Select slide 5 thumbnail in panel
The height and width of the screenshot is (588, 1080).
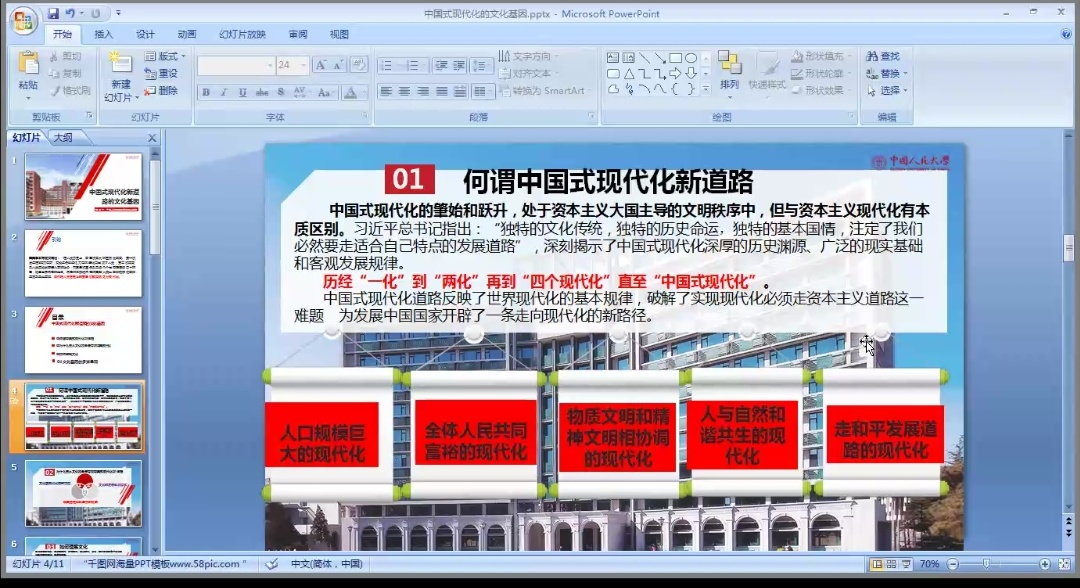[x=83, y=492]
